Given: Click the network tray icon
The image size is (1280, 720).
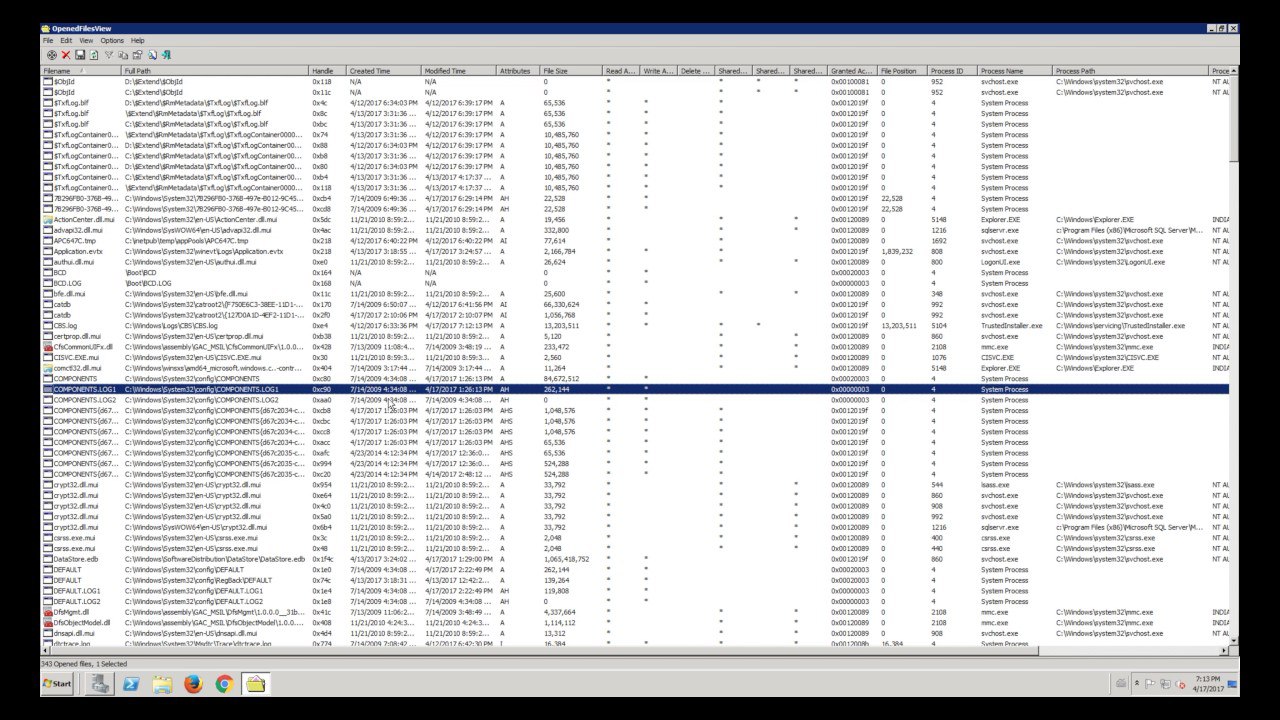Looking at the screenshot, I should click(x=1165, y=684).
